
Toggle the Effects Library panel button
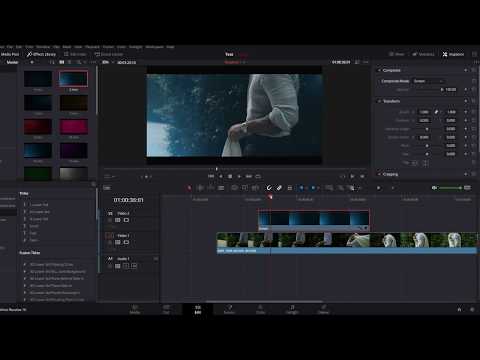click(41, 54)
